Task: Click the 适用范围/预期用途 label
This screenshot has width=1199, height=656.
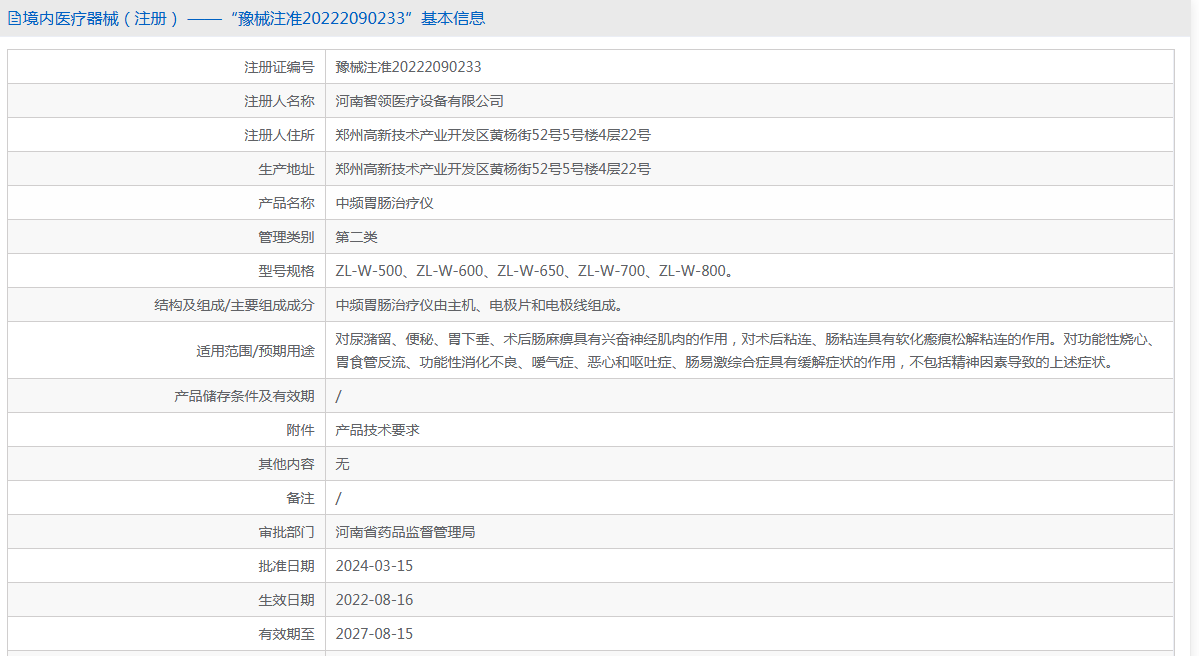Action: coord(255,351)
